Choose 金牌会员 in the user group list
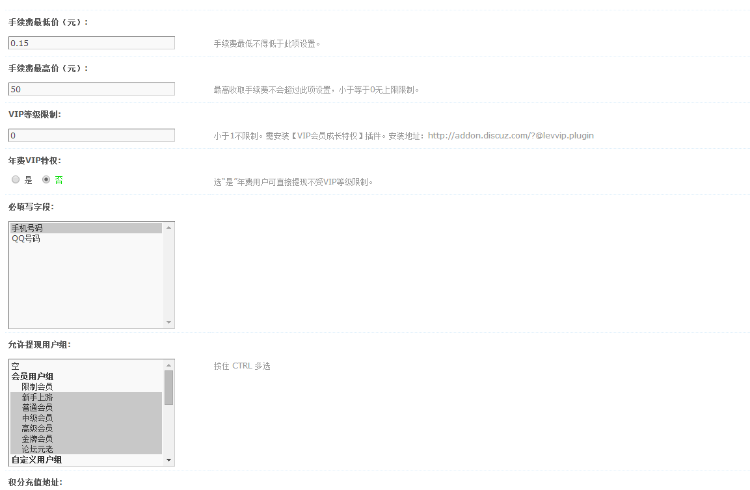750x490 pixels. 86,439
